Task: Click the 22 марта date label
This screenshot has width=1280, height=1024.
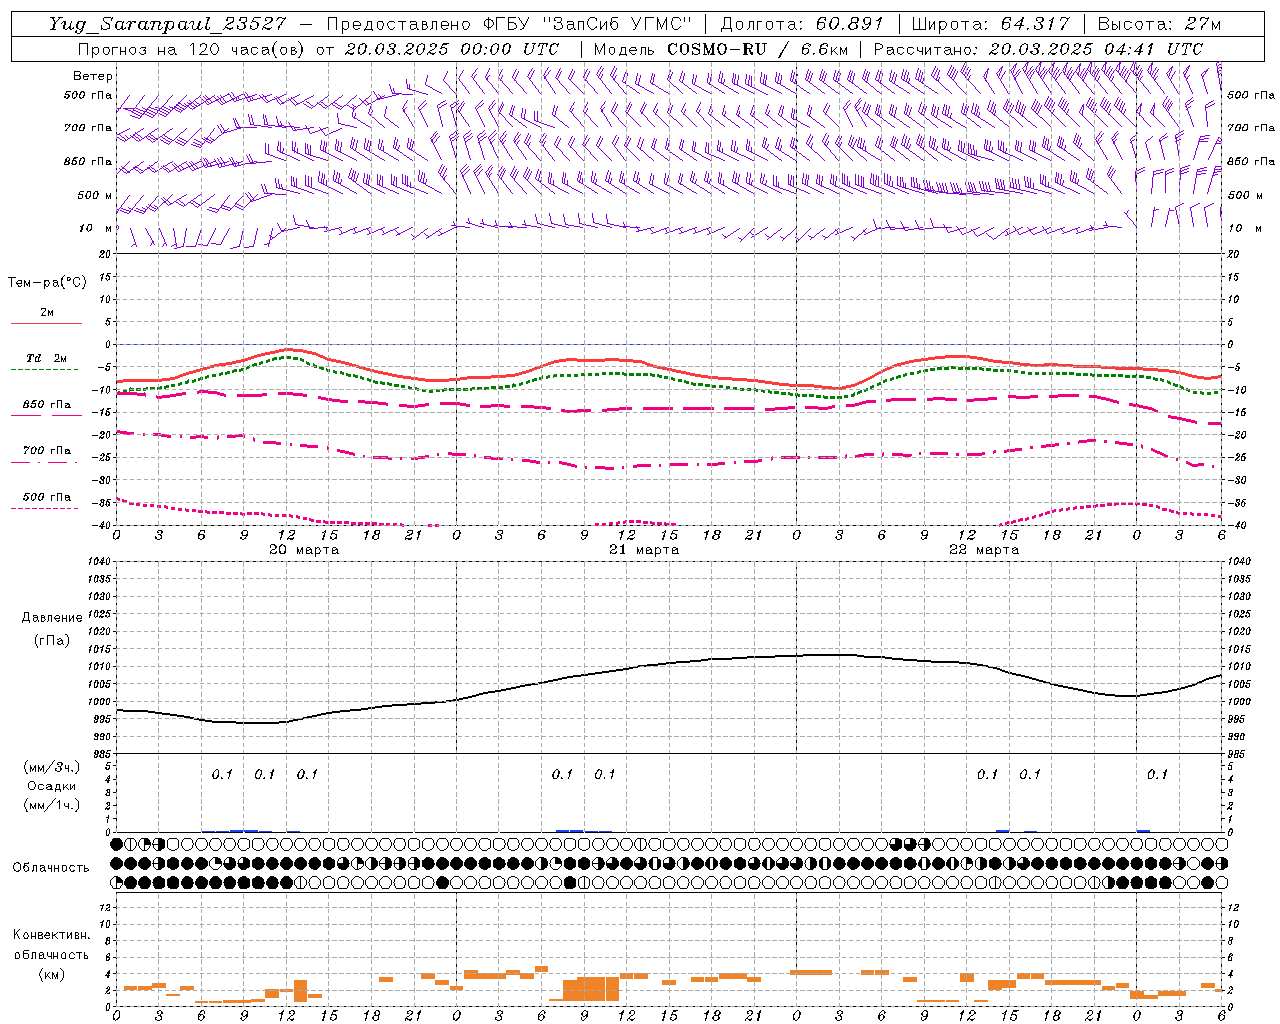Action: click(984, 550)
